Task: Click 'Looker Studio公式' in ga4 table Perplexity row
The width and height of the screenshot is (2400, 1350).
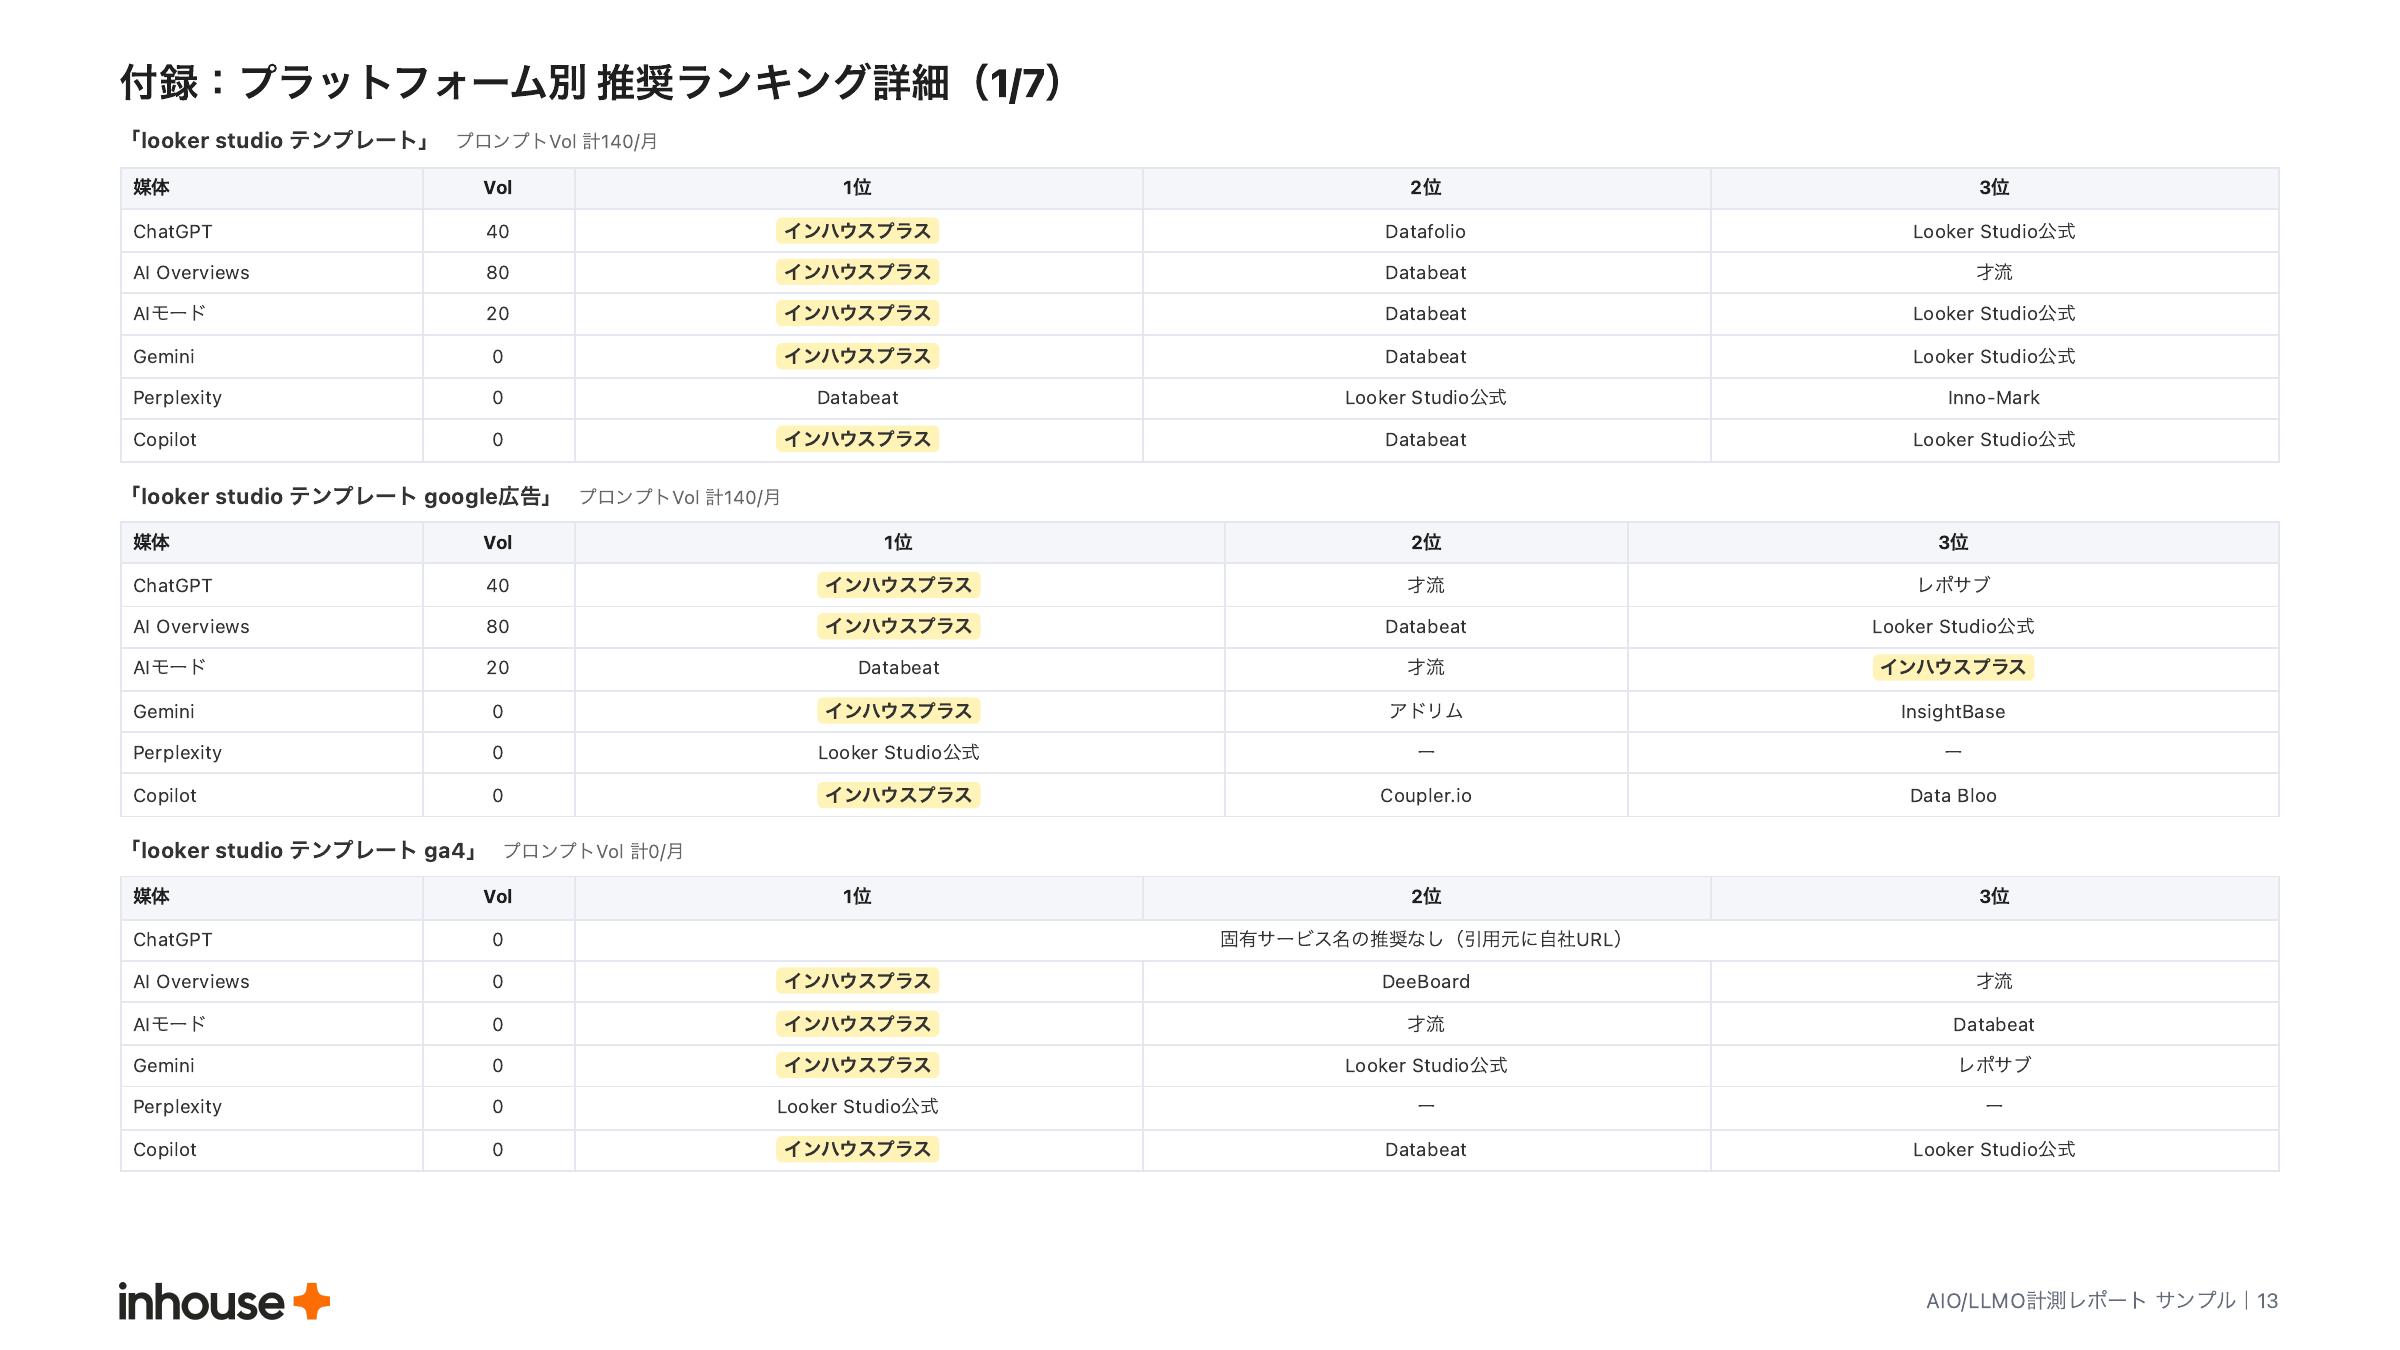Action: coord(857,1107)
